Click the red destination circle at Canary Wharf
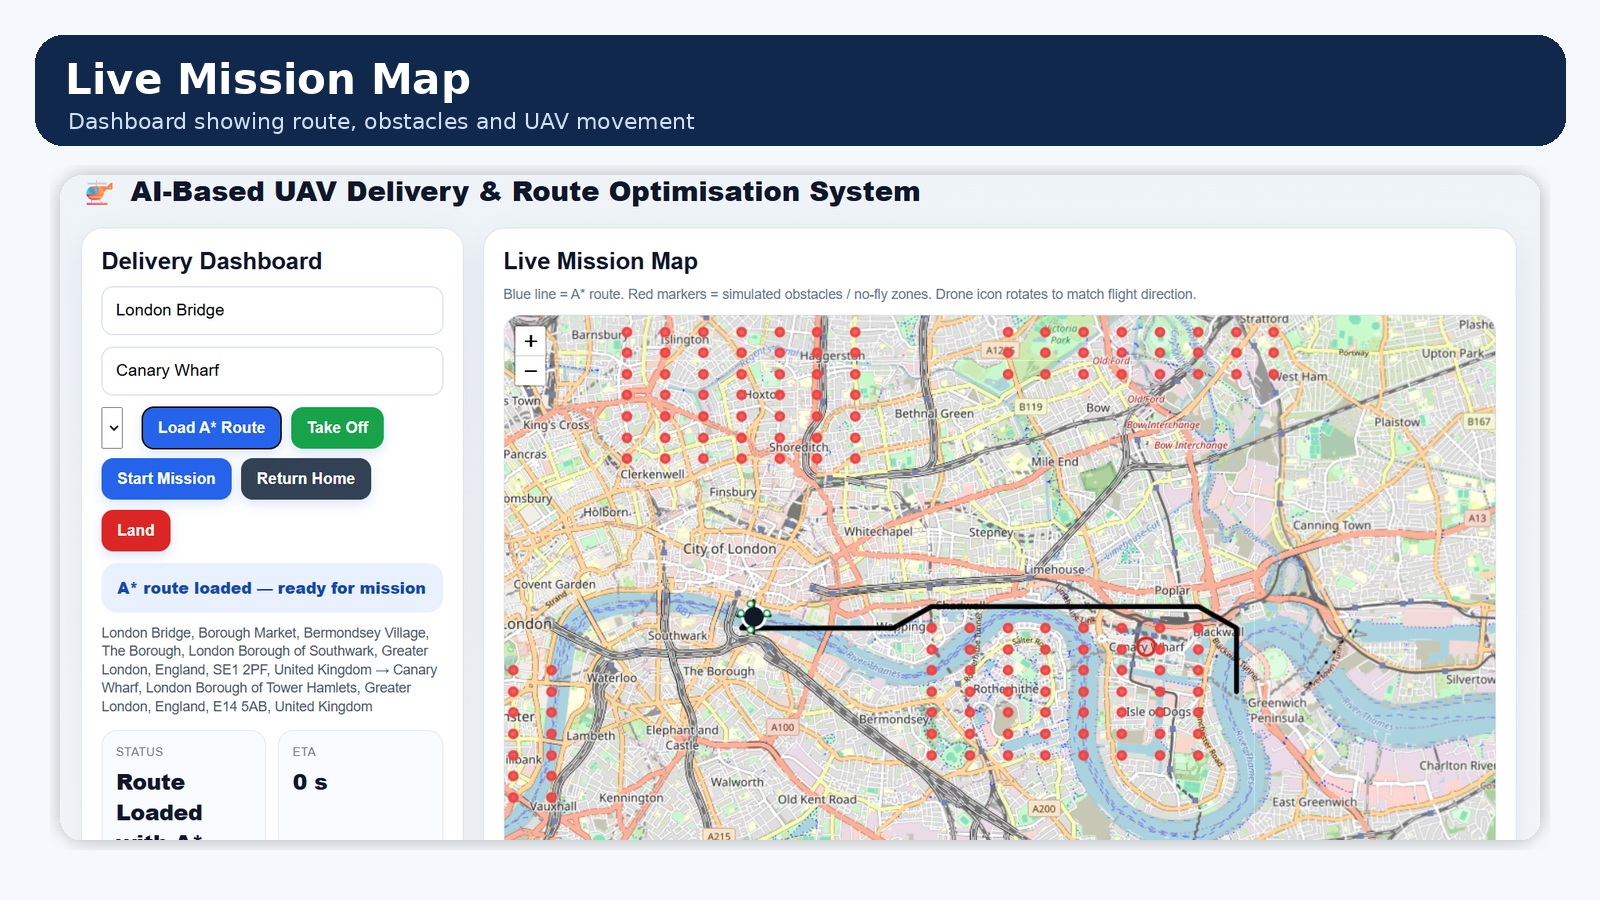This screenshot has height=900, width=1600. pos(1145,647)
